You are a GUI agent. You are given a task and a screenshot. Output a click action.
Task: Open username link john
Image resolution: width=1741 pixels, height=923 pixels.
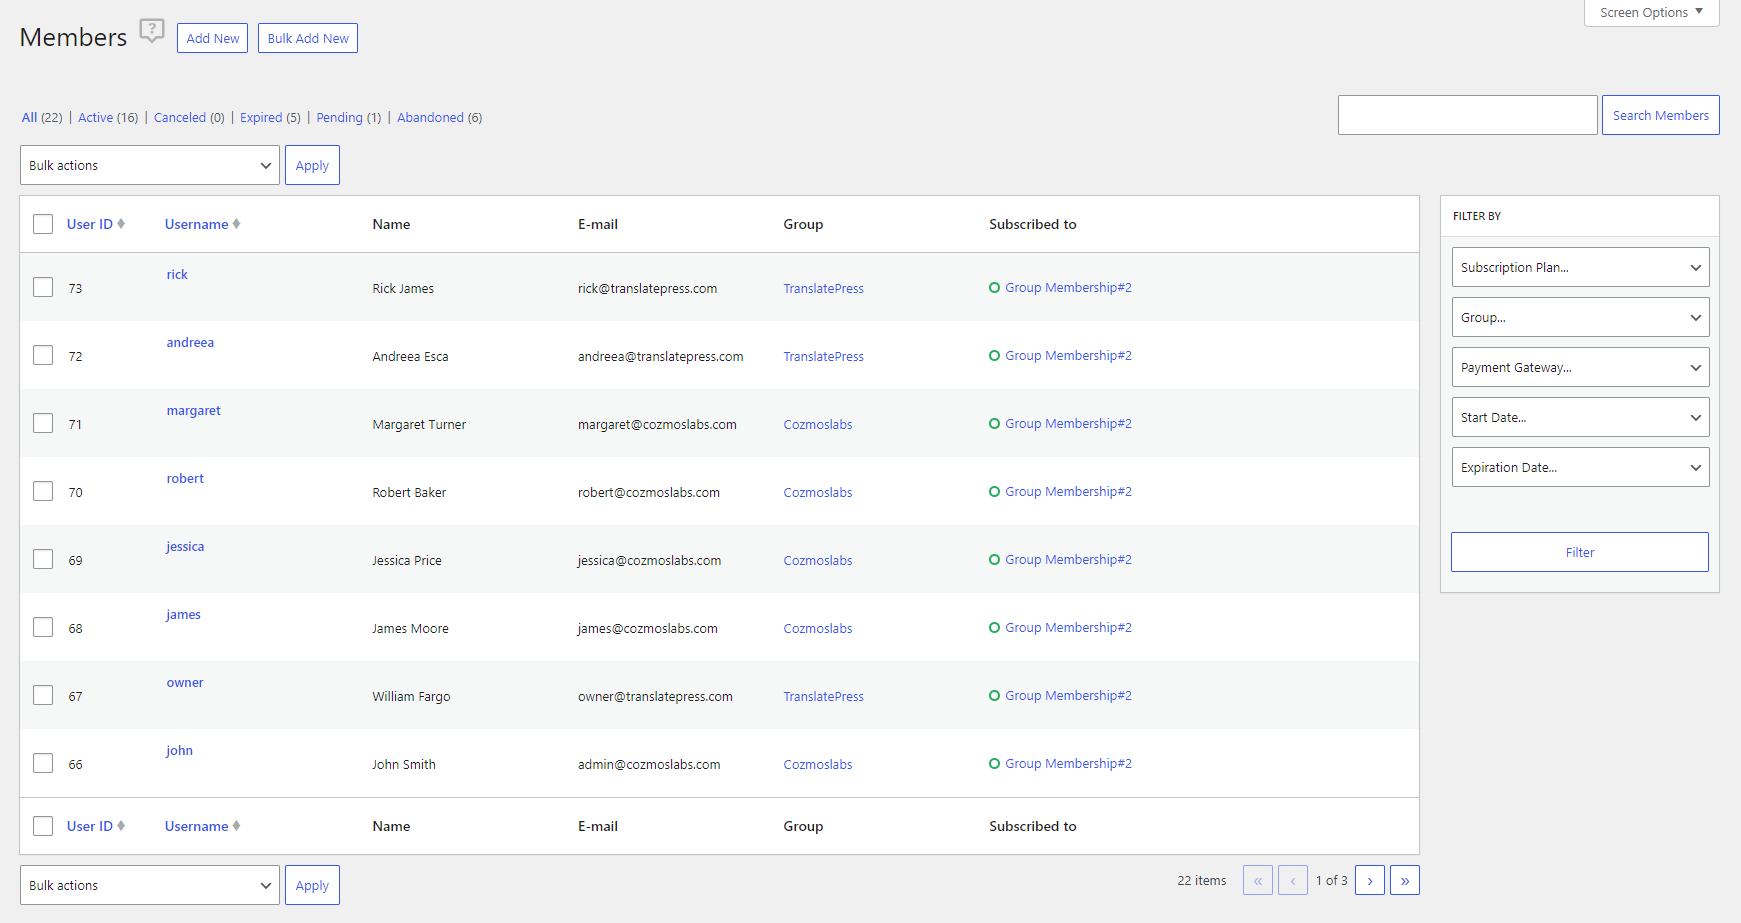[x=179, y=750]
